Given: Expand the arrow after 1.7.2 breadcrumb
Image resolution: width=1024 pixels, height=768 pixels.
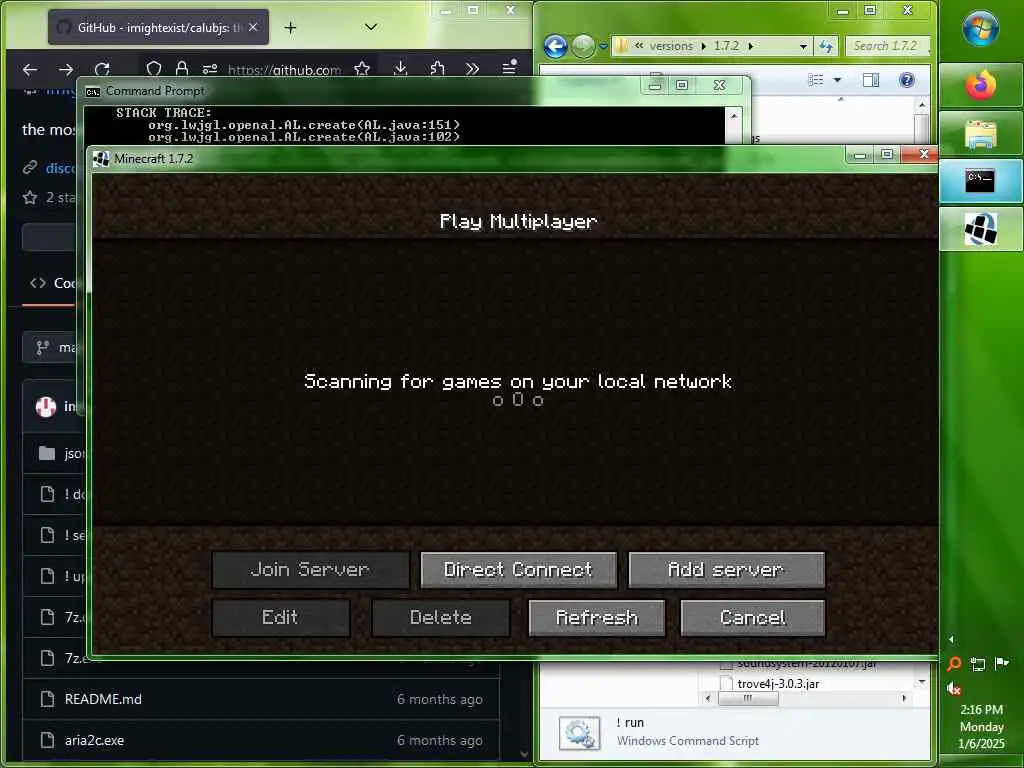Looking at the screenshot, I should click(751, 46).
